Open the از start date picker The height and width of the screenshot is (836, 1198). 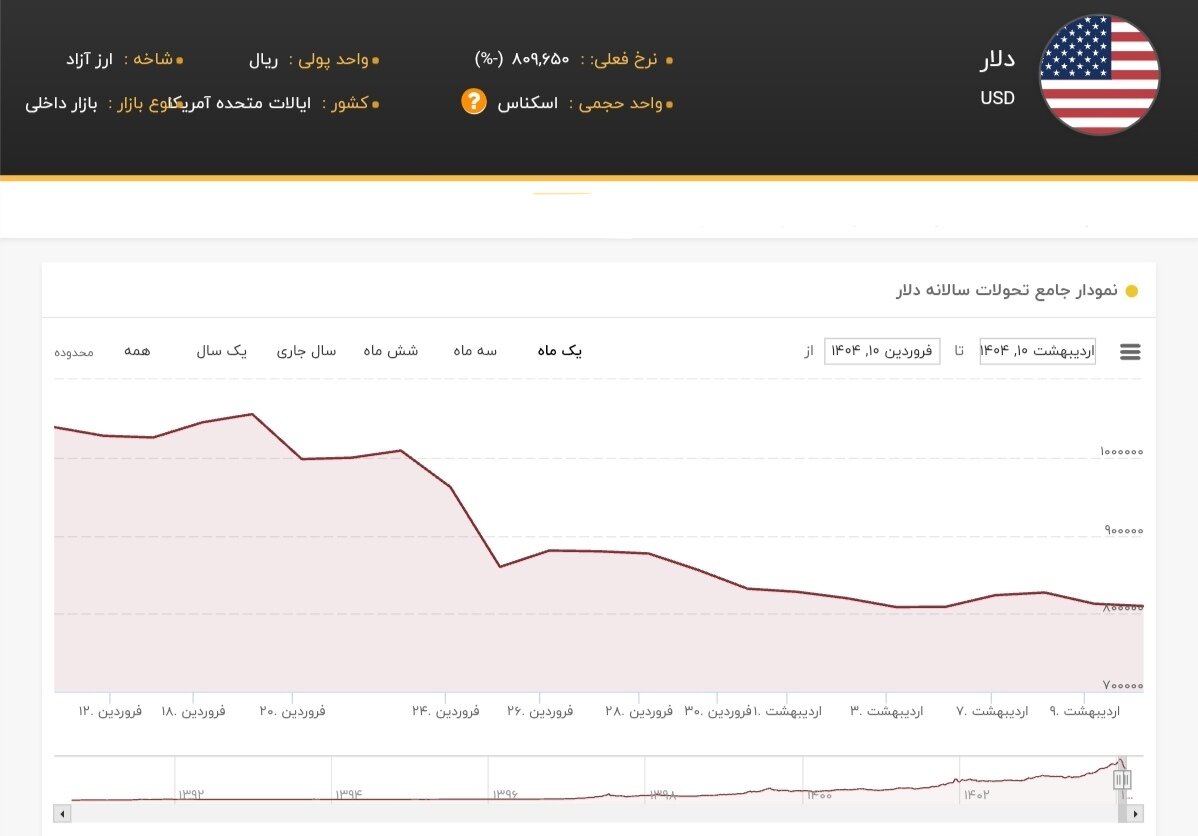click(x=881, y=351)
